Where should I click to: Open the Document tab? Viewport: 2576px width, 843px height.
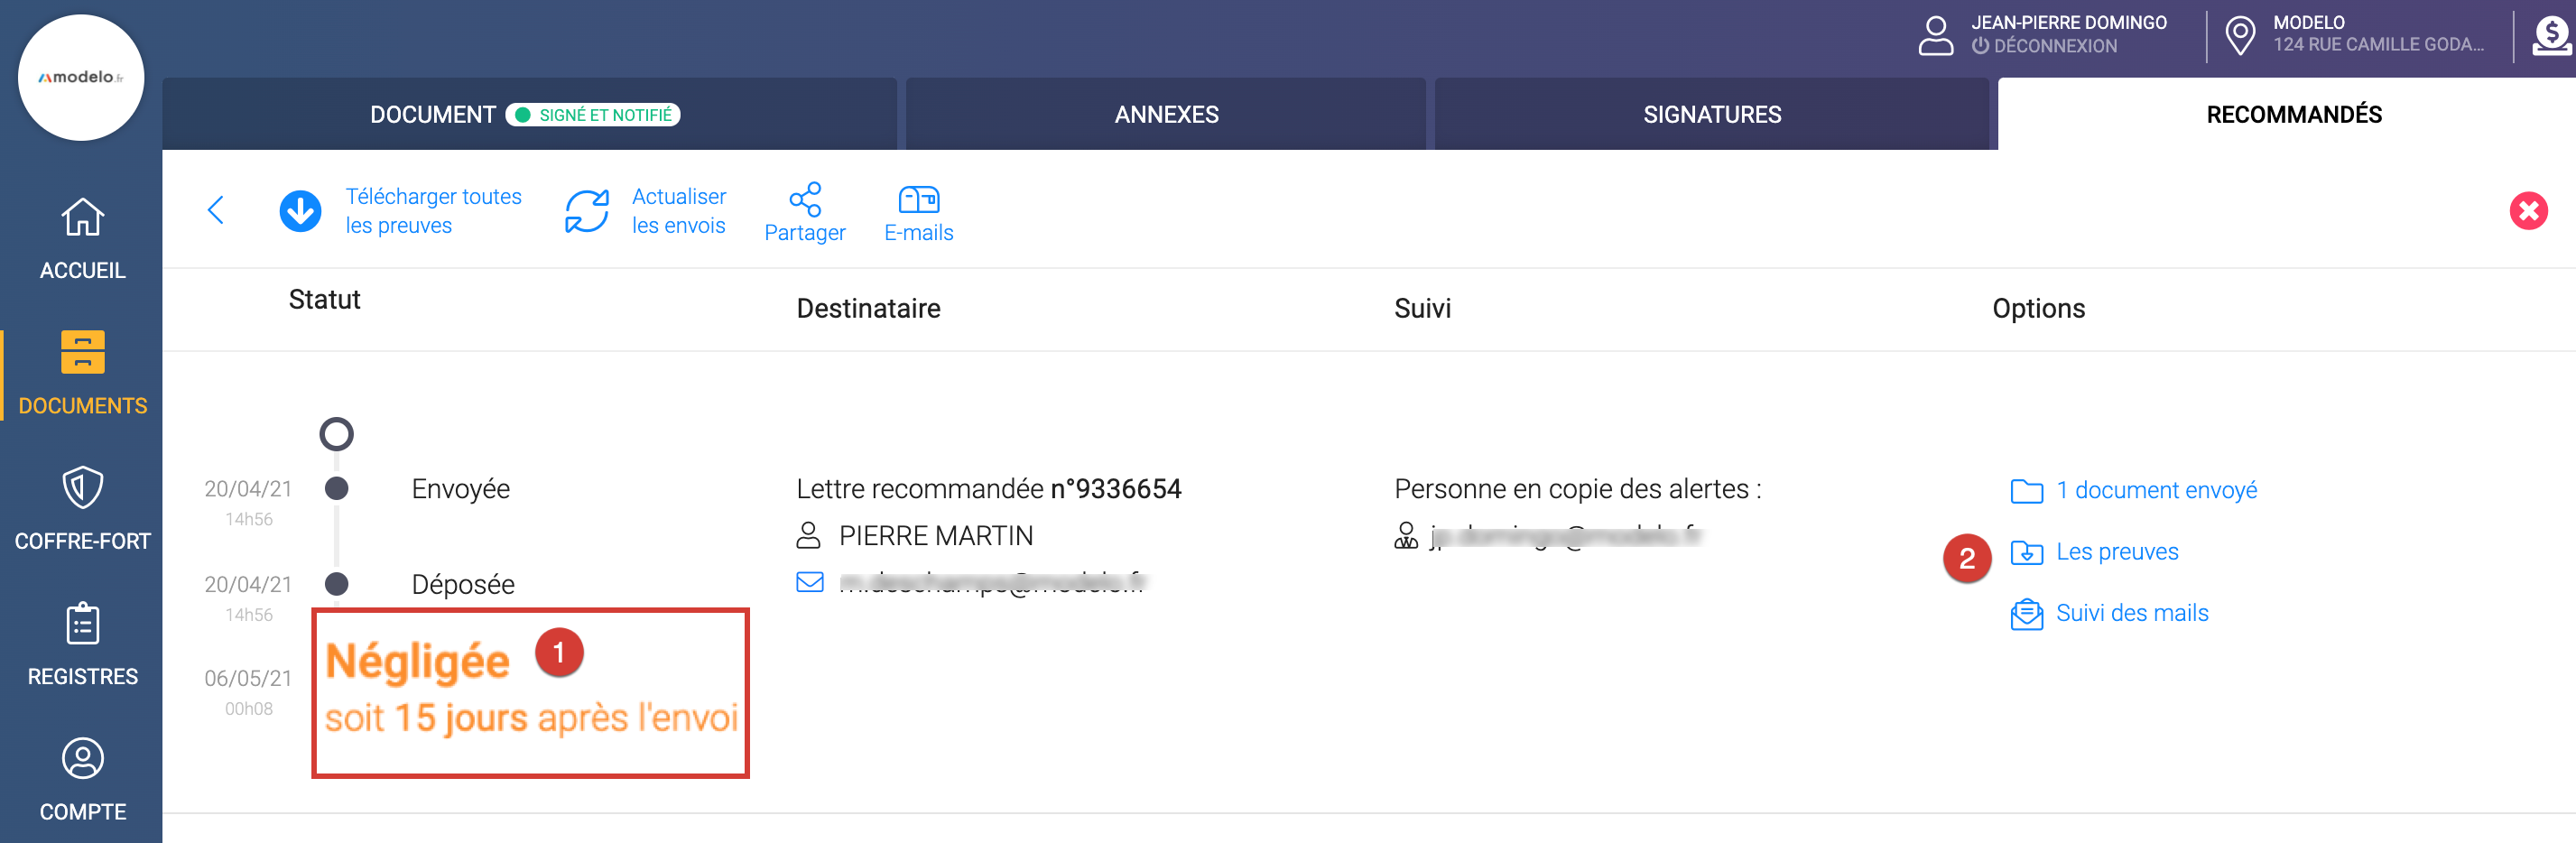433,115
